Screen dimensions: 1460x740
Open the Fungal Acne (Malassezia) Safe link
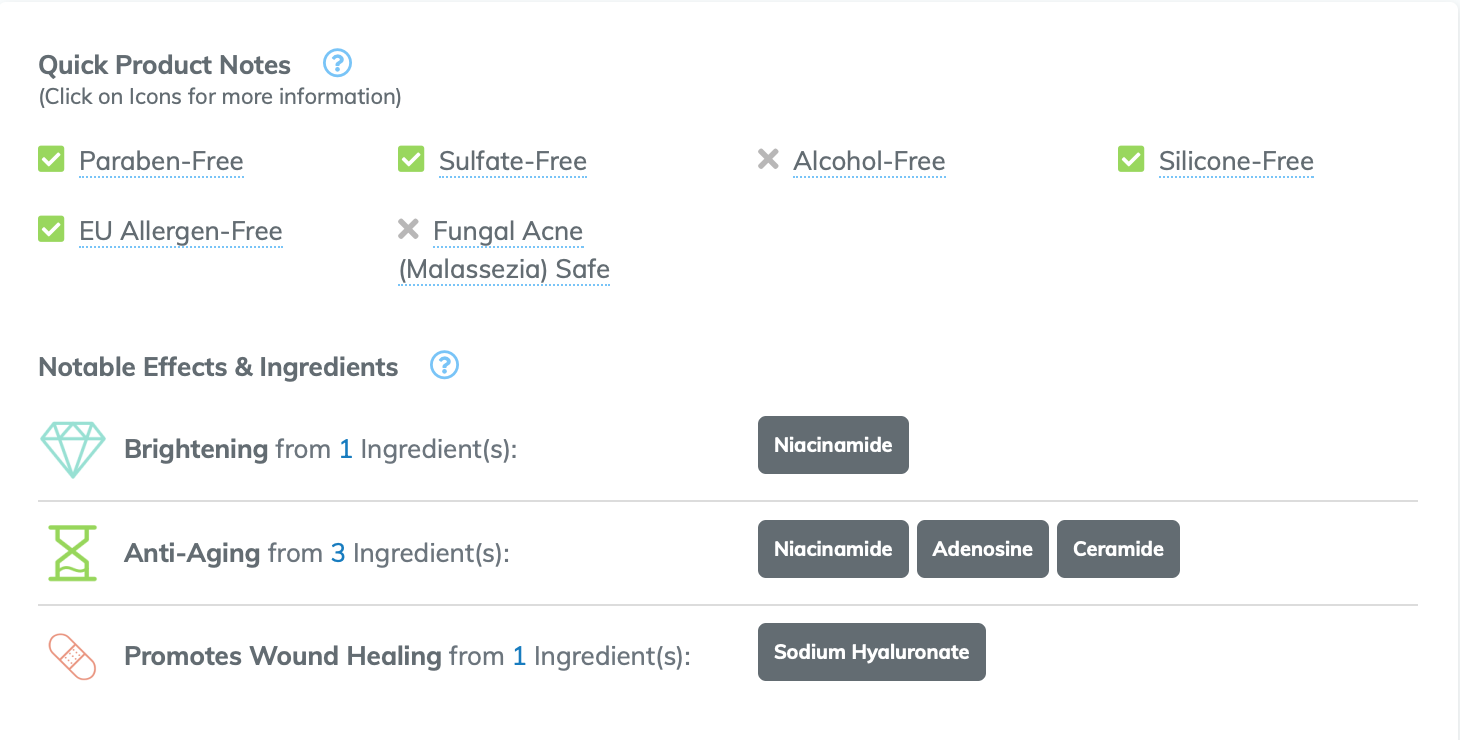tap(507, 250)
